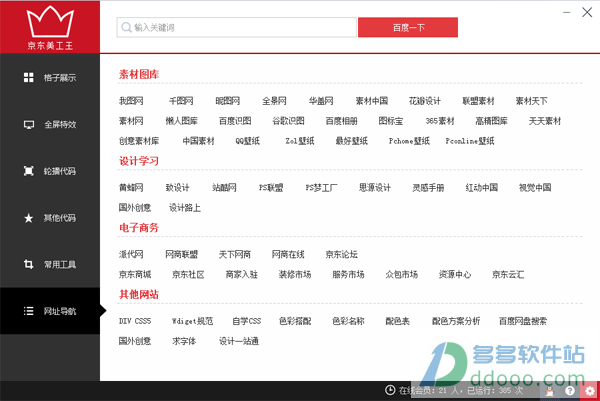Open settings gear in bottom corner

[590, 391]
